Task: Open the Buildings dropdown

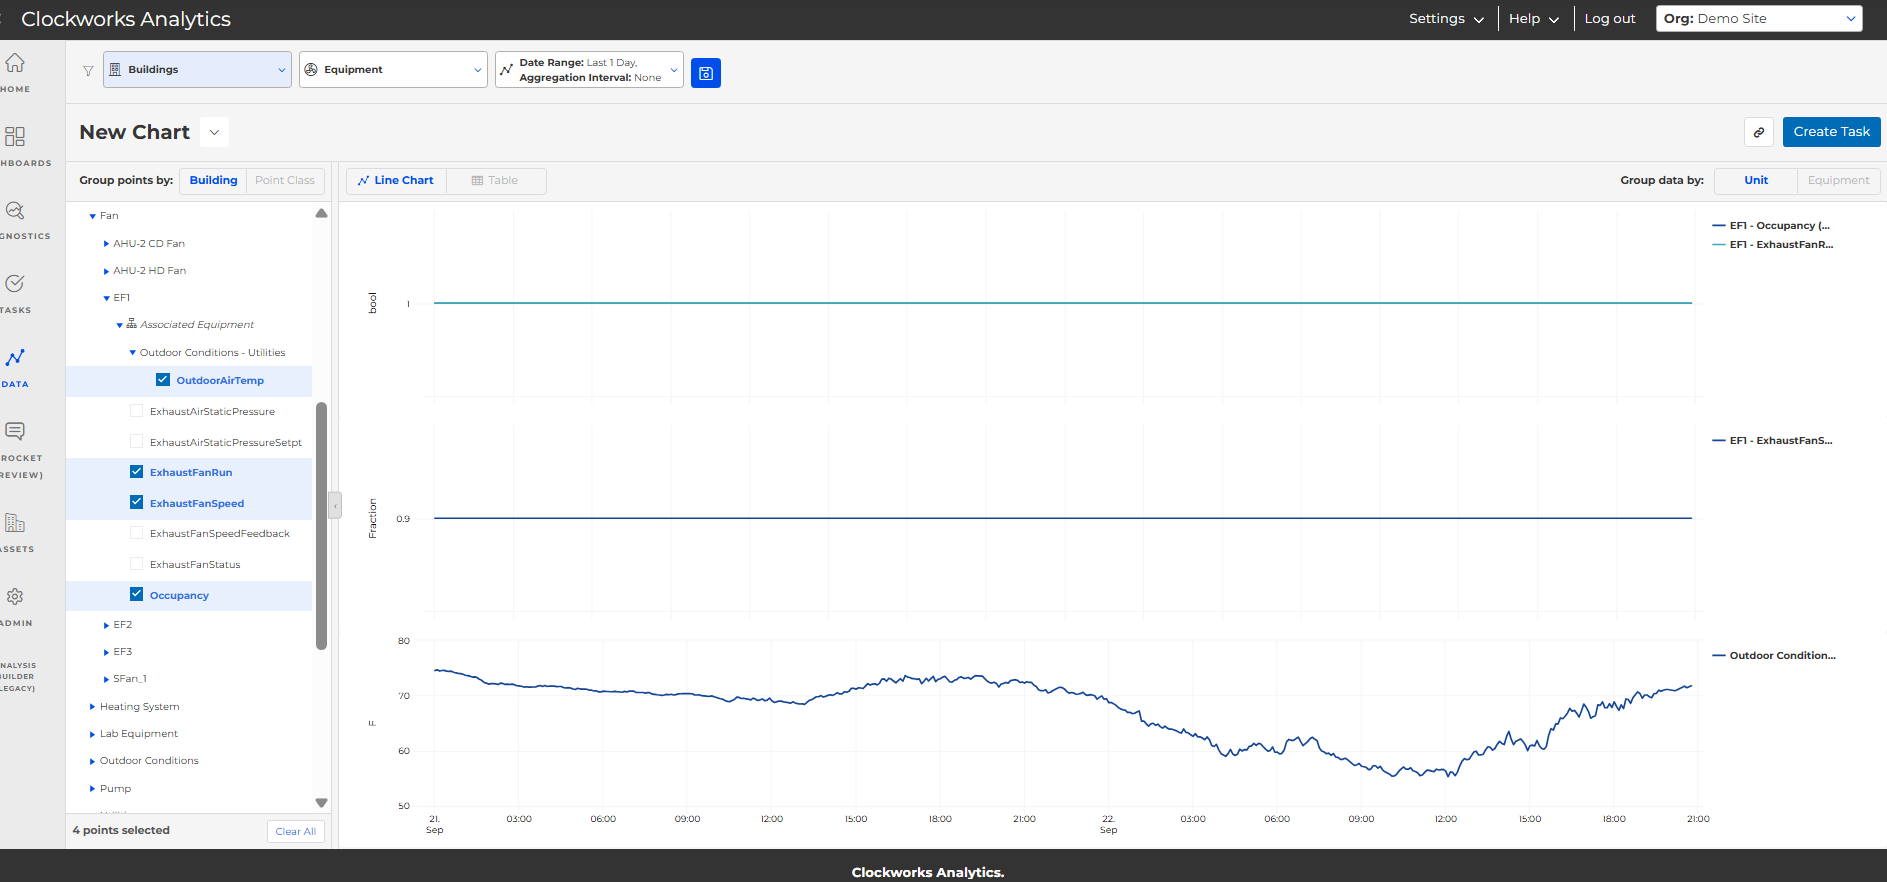Action: [x=197, y=69]
